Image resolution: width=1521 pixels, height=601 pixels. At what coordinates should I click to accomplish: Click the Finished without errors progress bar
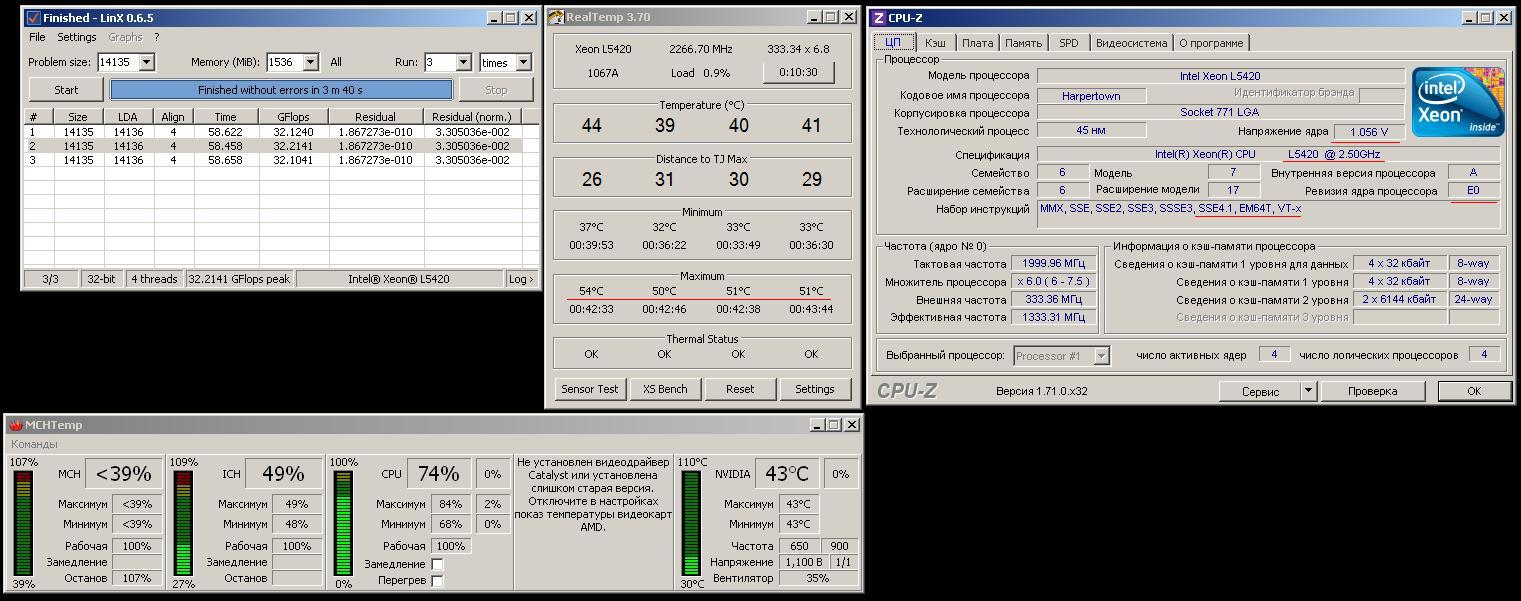(x=281, y=90)
